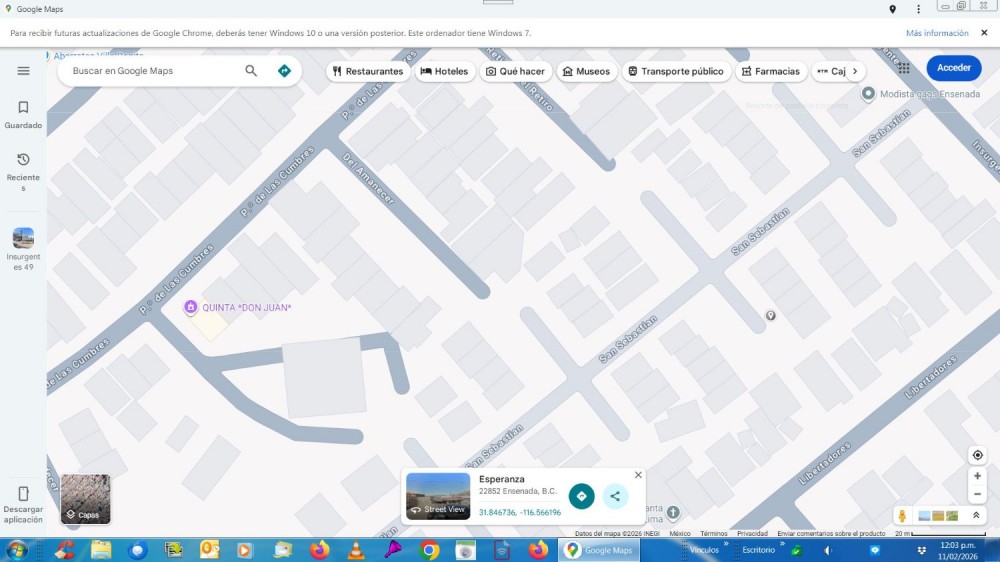This screenshot has width=1000, height=562.
Task: Open VLC media player from the taskbar
Action: click(356, 550)
